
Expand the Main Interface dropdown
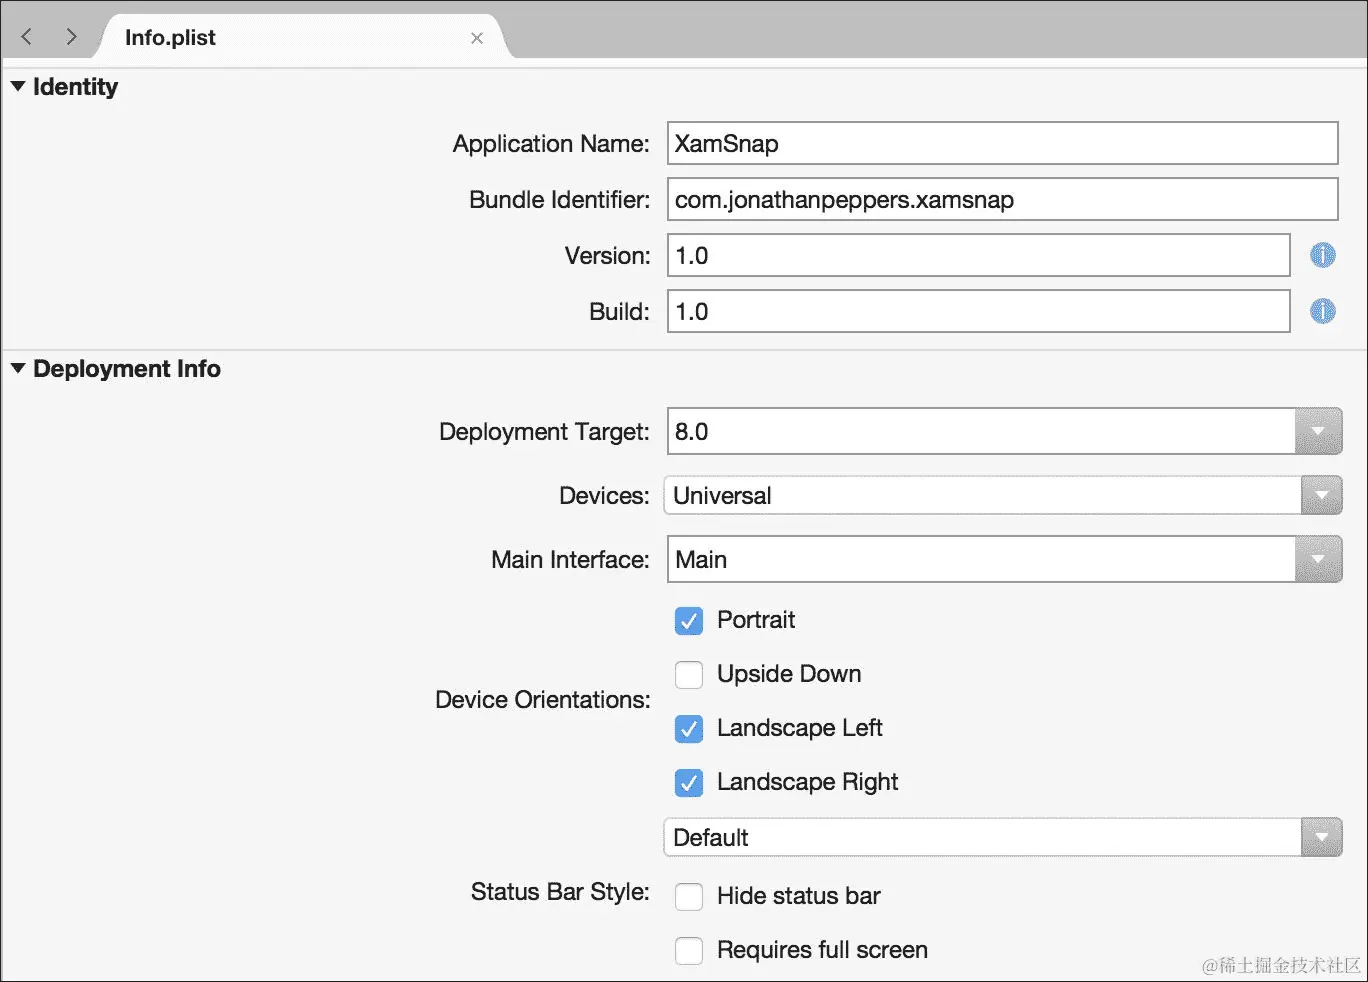[1318, 559]
